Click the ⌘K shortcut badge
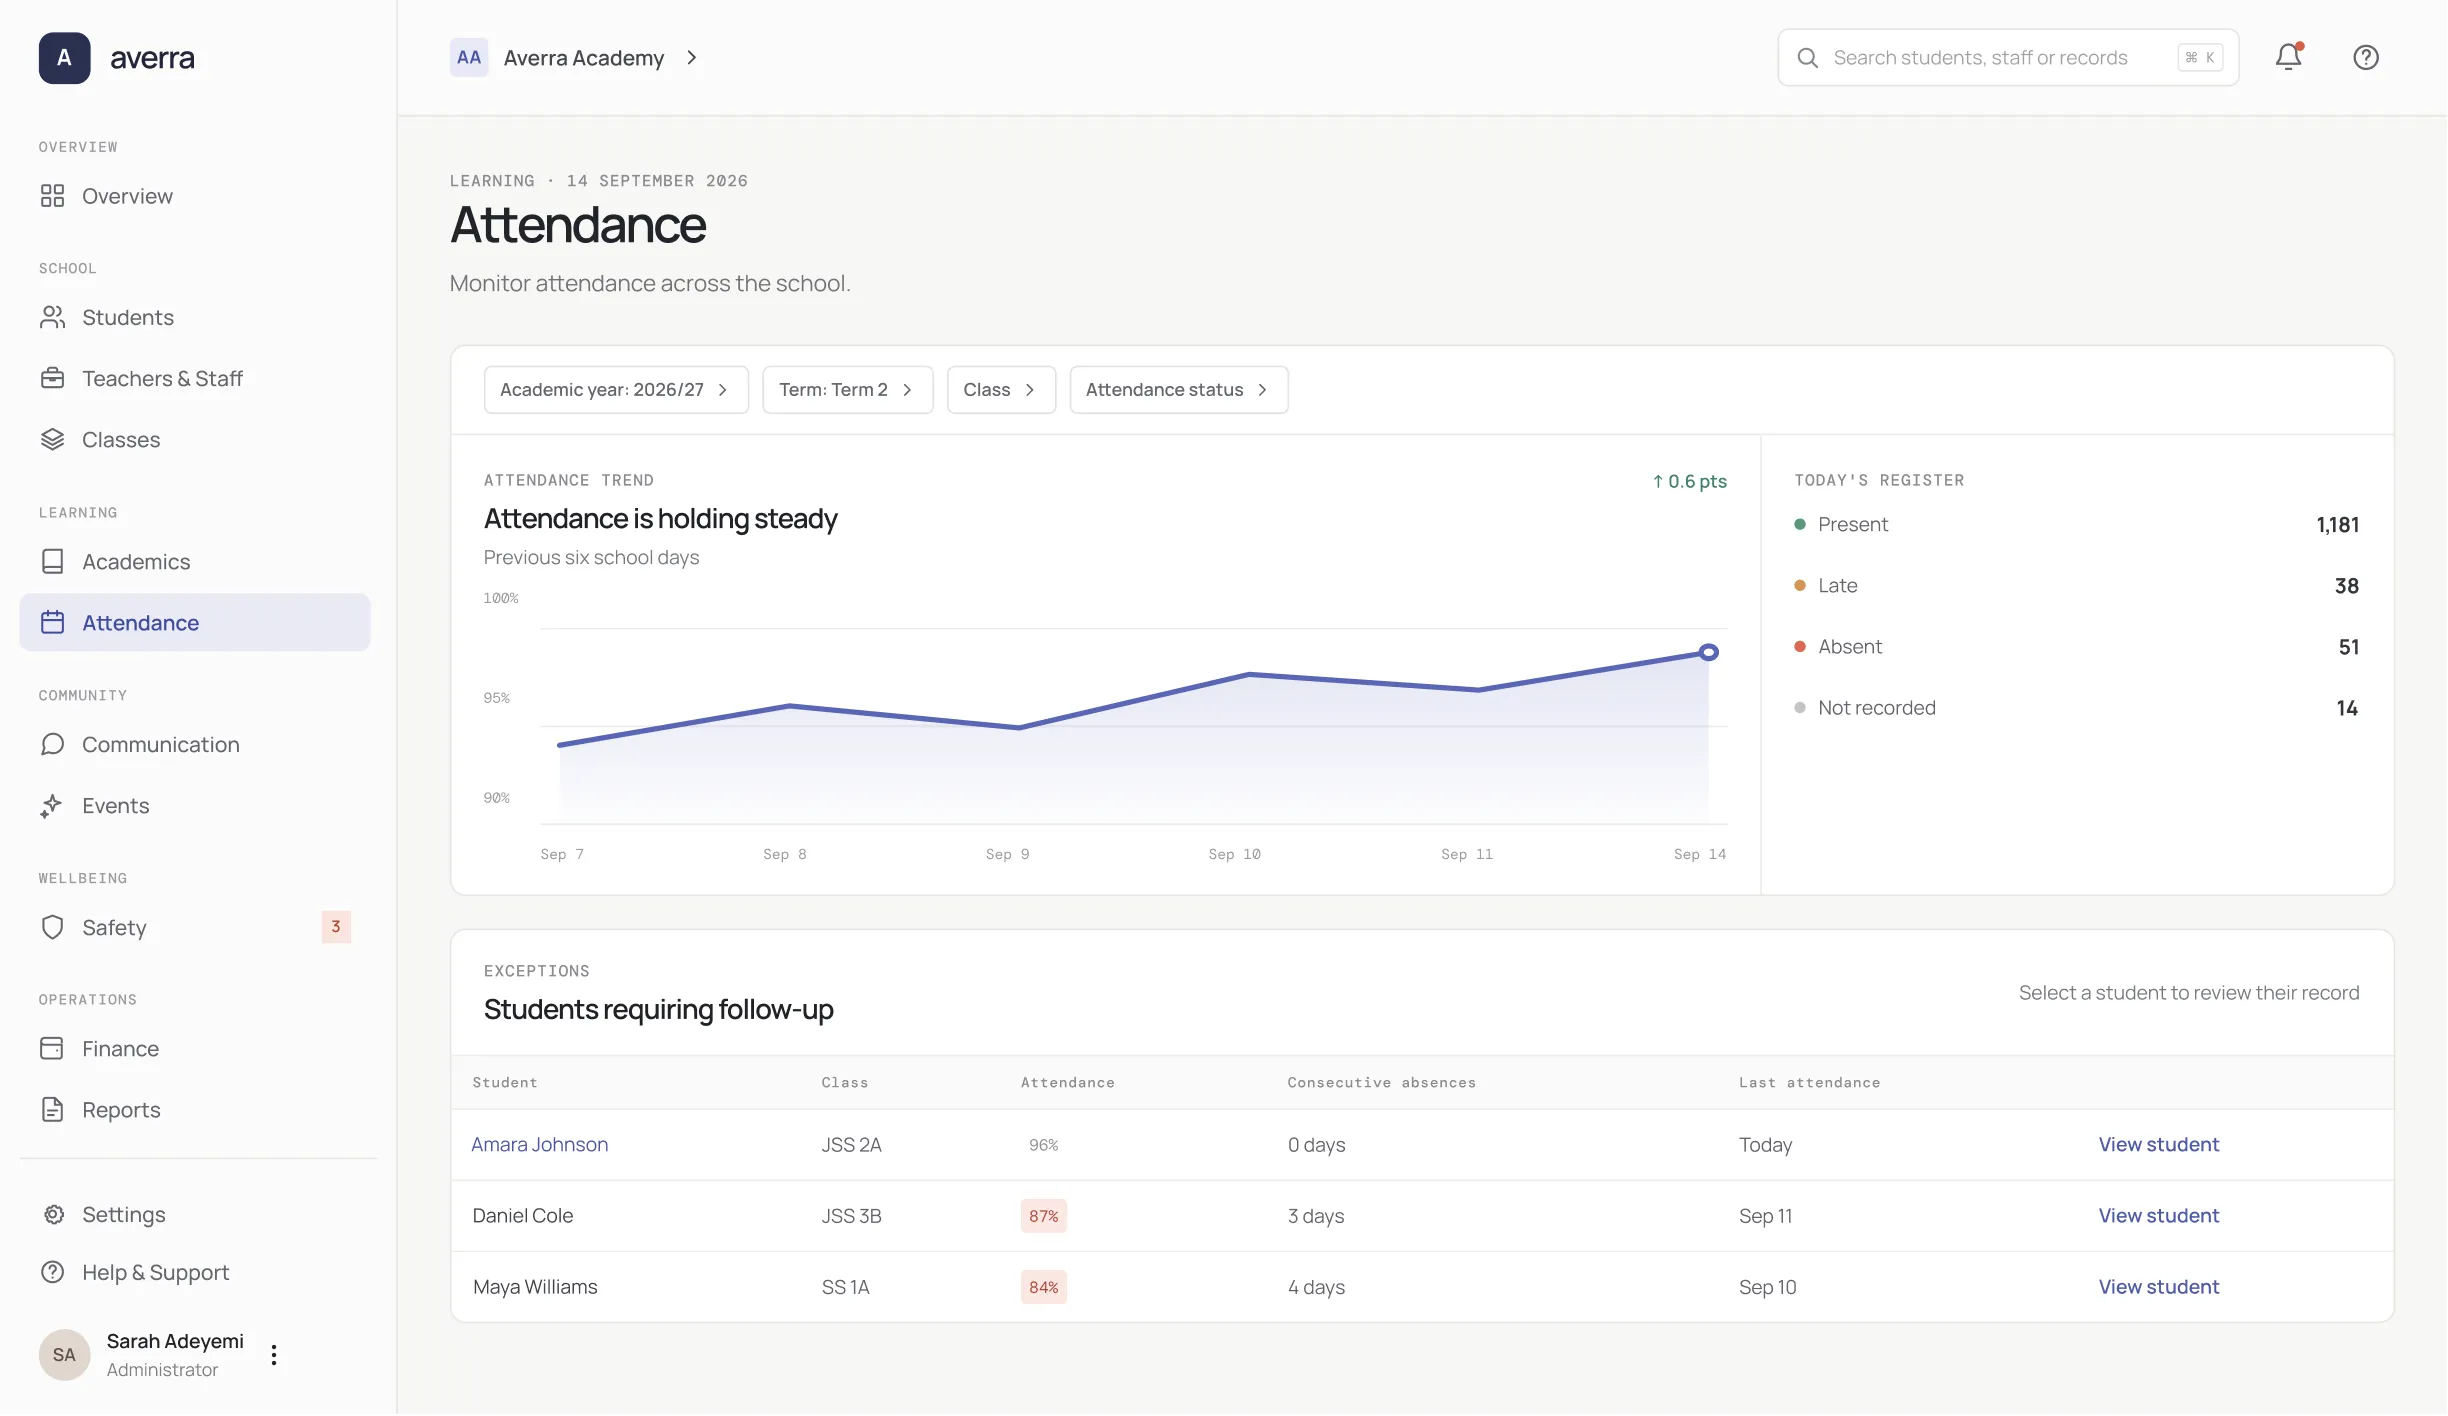Viewport: 2448px width, 1416px height. 2201,58
